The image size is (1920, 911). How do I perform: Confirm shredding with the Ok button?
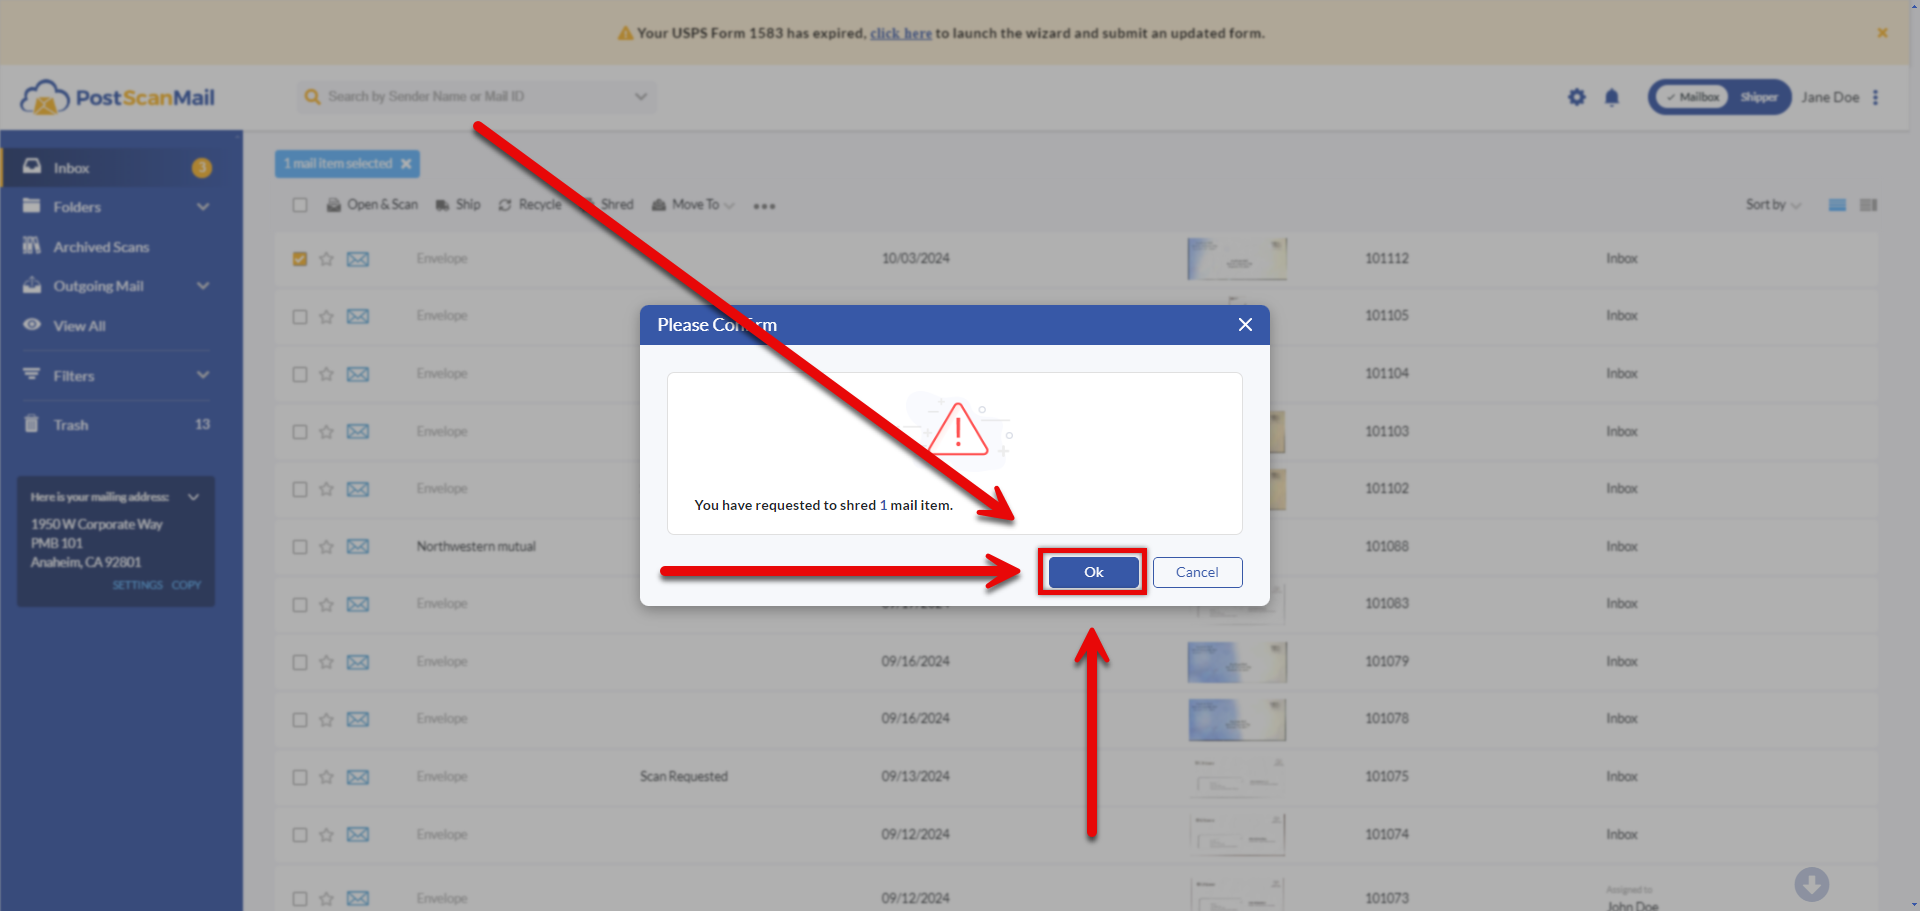pos(1093,572)
